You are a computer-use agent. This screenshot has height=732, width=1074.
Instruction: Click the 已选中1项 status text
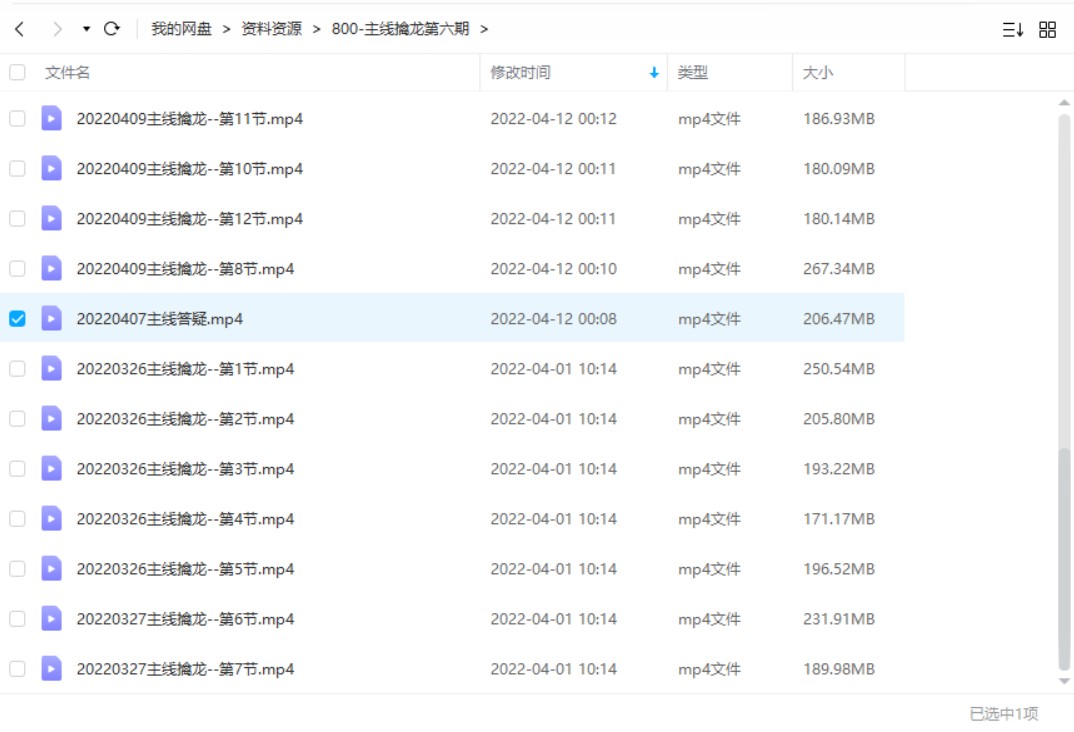pyautogui.click(x=1004, y=714)
